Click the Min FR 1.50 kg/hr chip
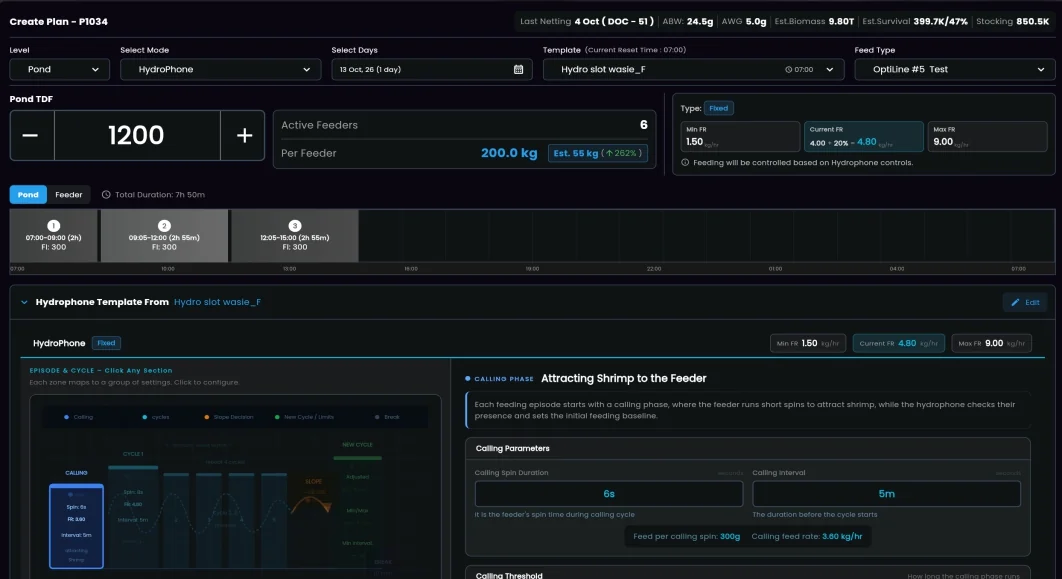Image resolution: width=1062 pixels, height=579 pixels. [807, 343]
